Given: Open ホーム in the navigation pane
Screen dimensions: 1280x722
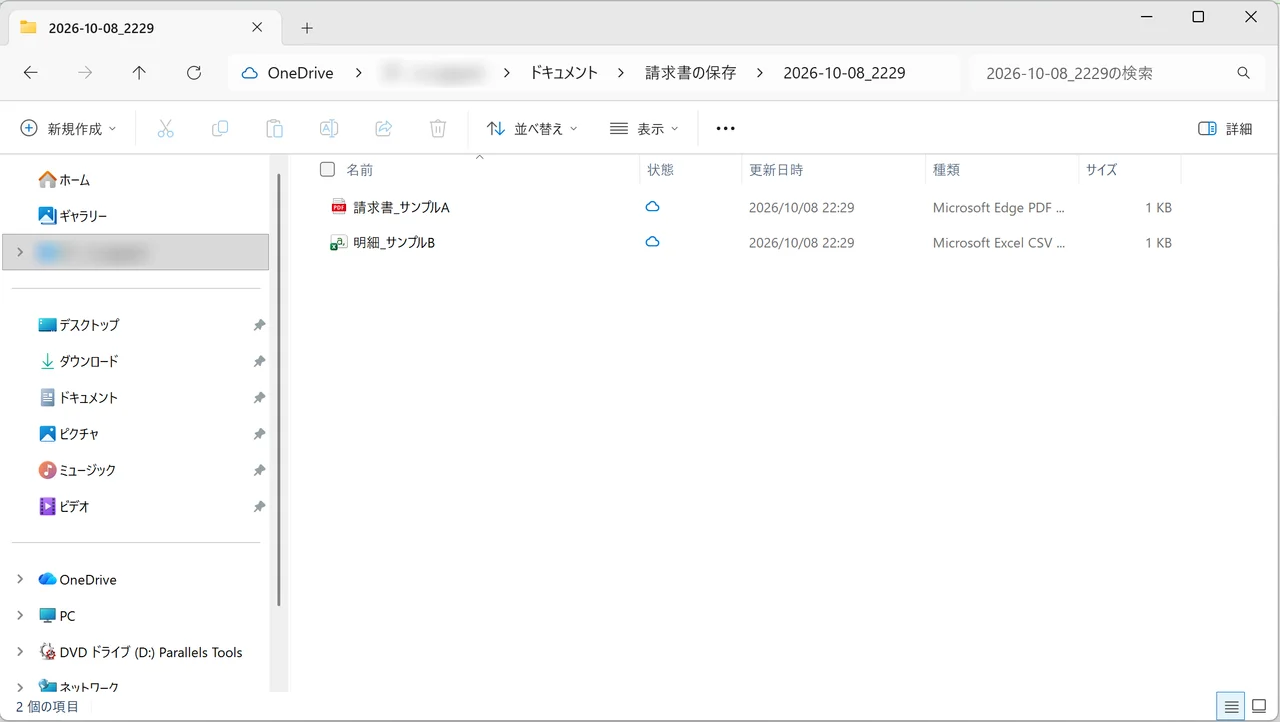Looking at the screenshot, I should click(64, 180).
